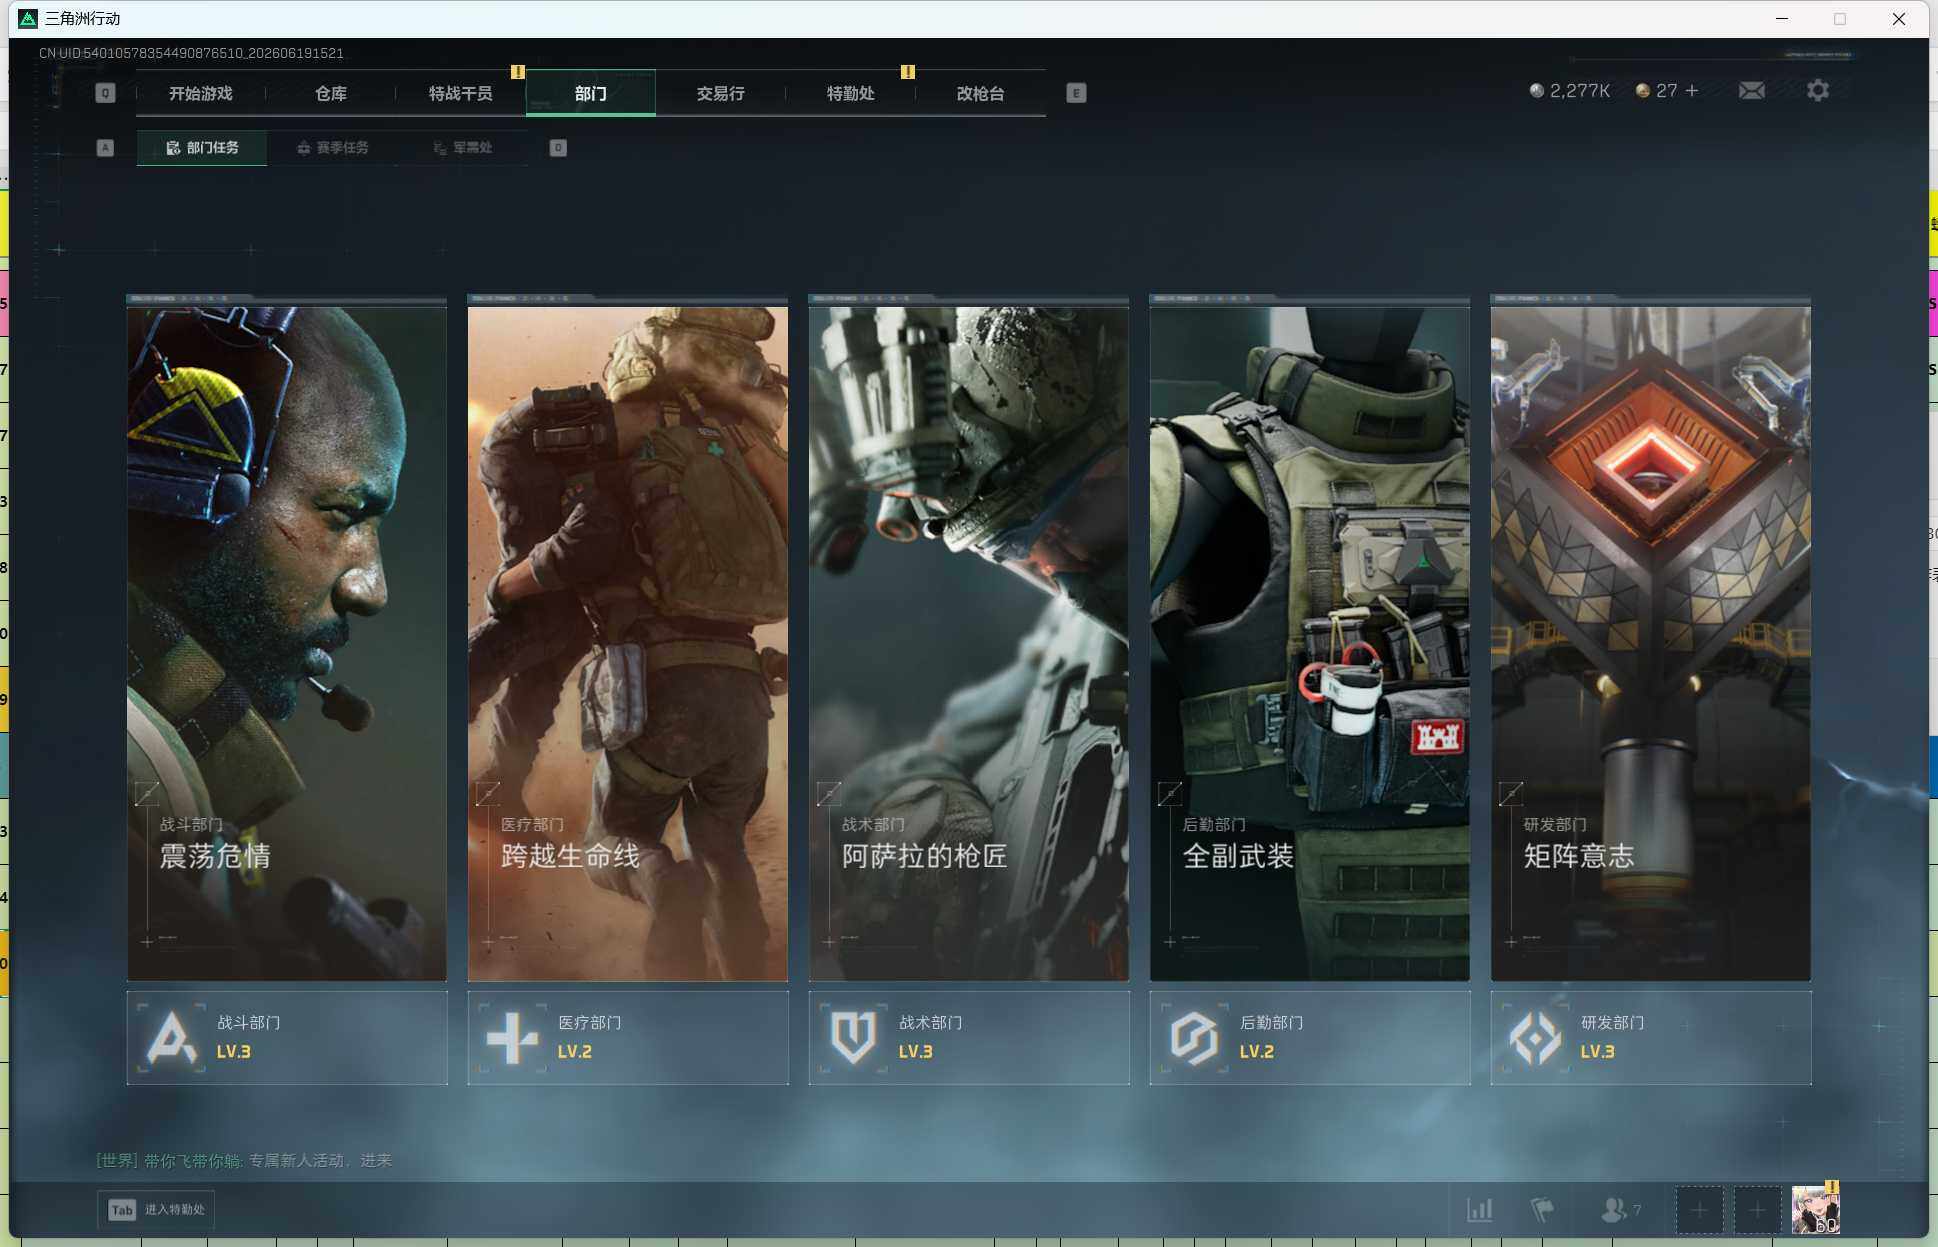Click the 战斗部门 A-shaped emblem icon
This screenshot has height=1247, width=1938.
[171, 1038]
